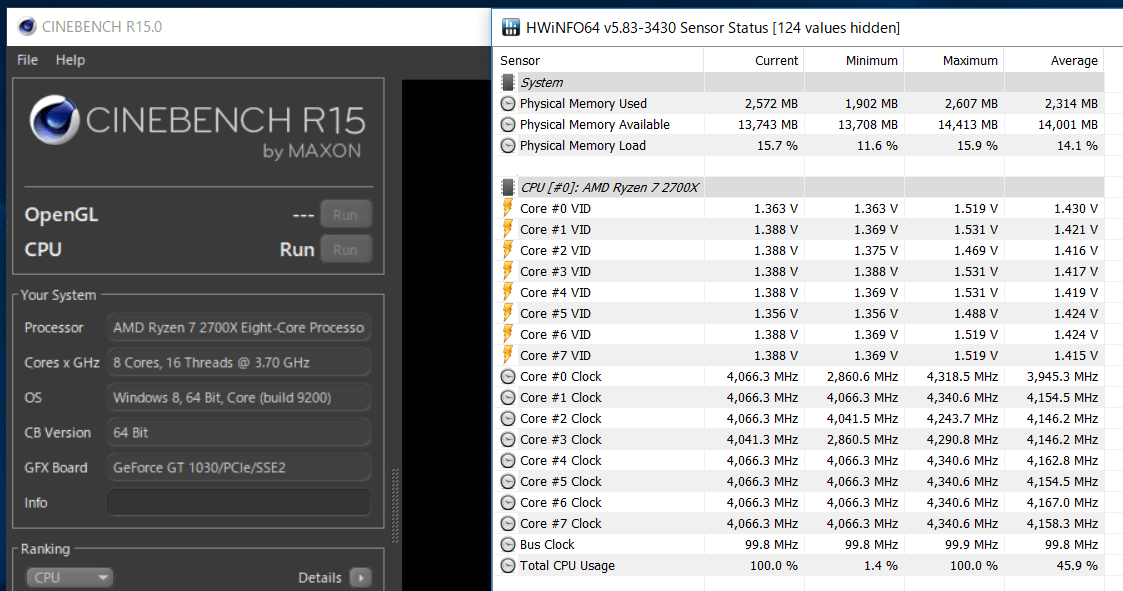Click the lightning icon beside Core #6 VID
This screenshot has width=1123, height=591.
click(x=508, y=335)
